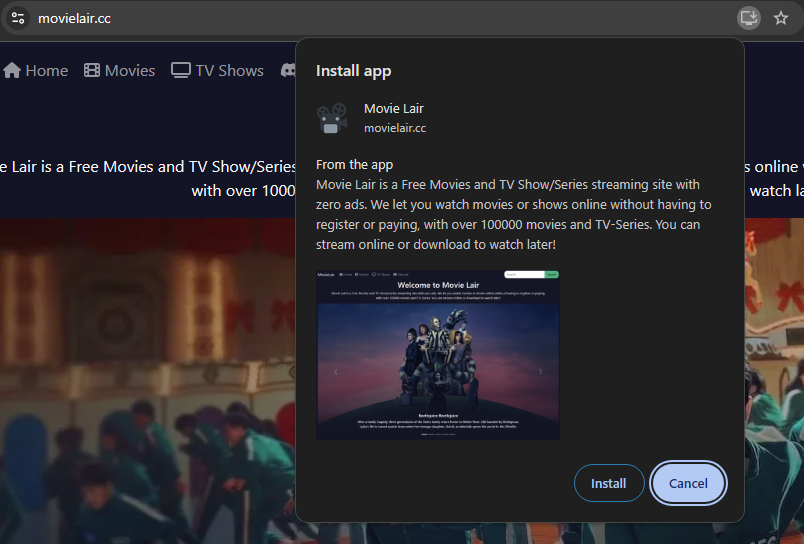Click the house icon beside Home
This screenshot has height=544, width=804.
click(x=12, y=70)
